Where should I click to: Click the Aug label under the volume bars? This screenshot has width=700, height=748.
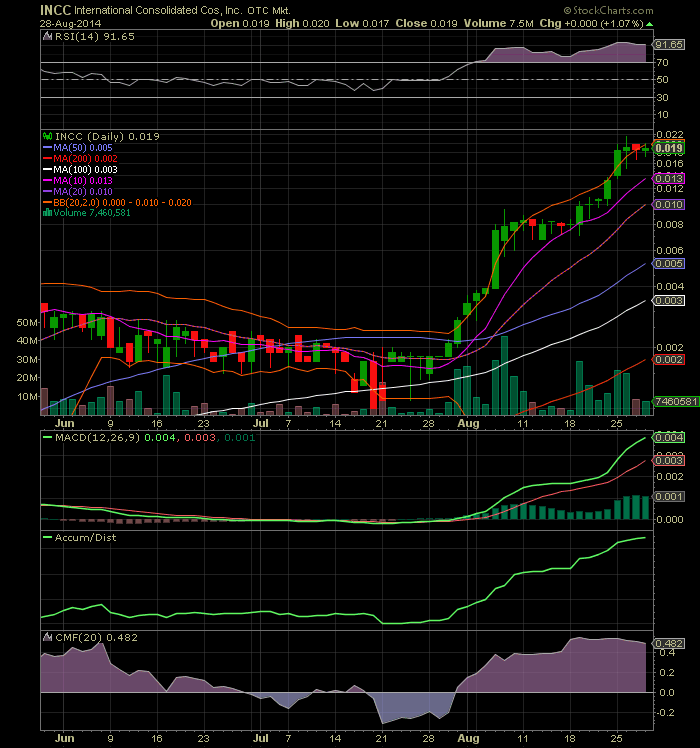[468, 423]
